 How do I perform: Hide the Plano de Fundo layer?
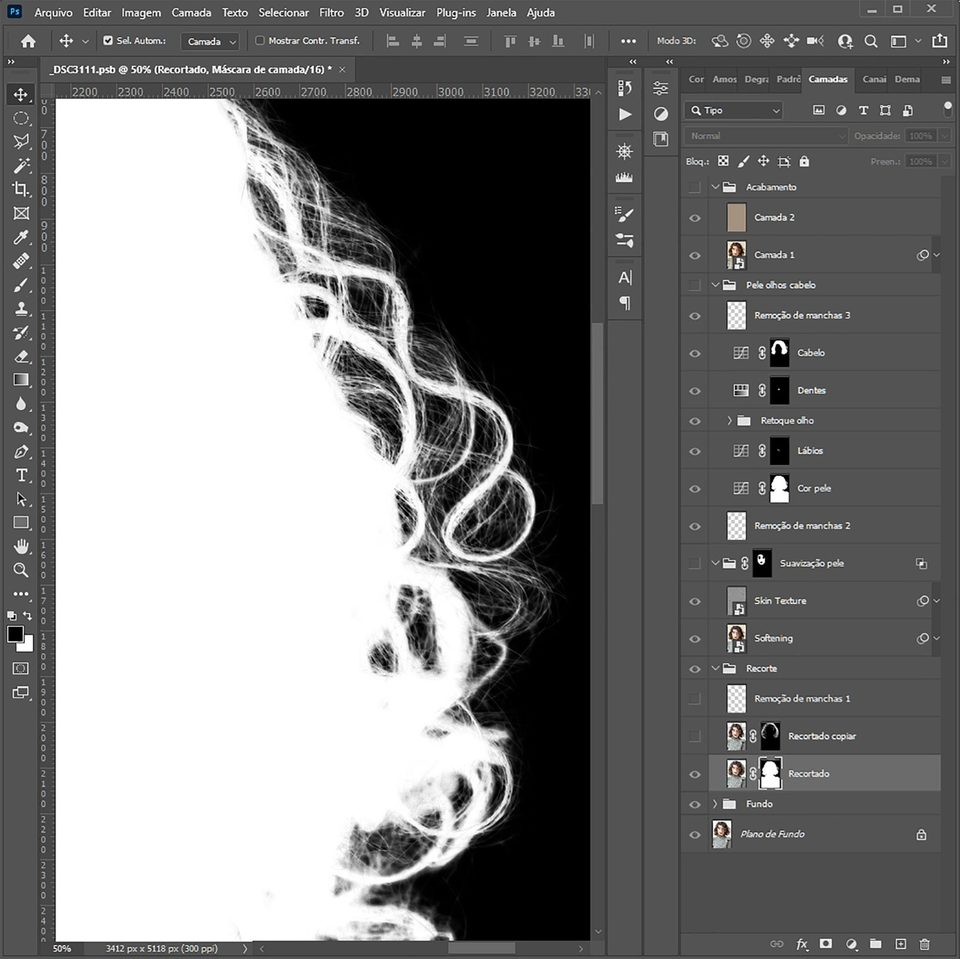[695, 834]
